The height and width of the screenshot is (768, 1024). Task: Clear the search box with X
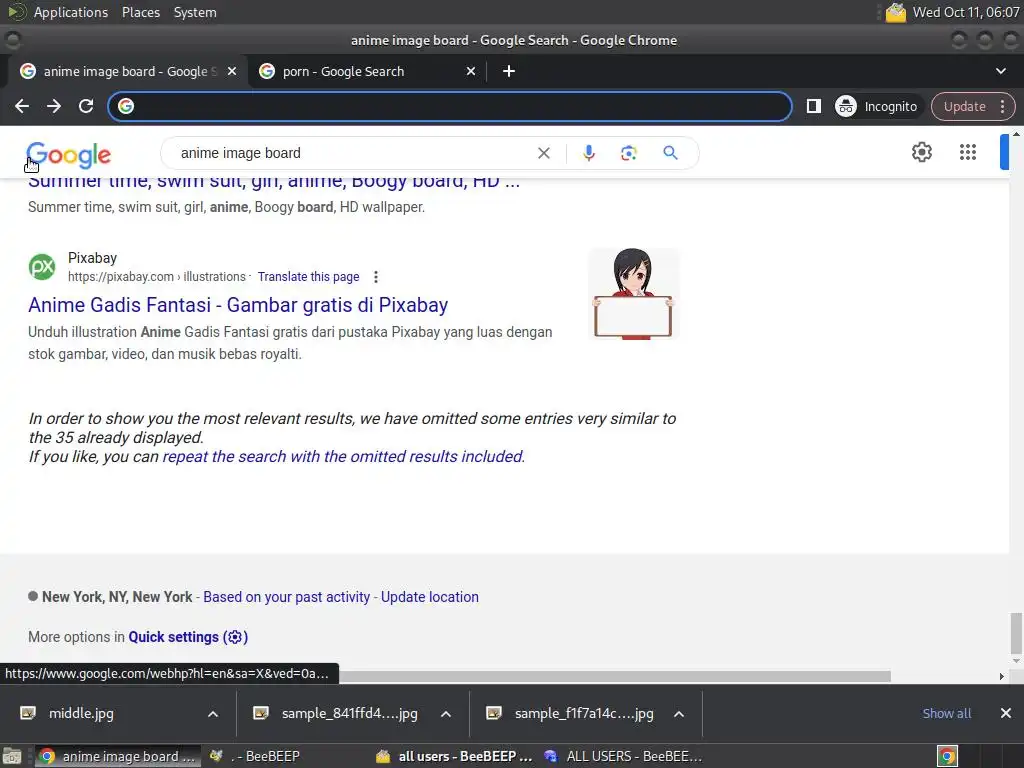tap(543, 153)
